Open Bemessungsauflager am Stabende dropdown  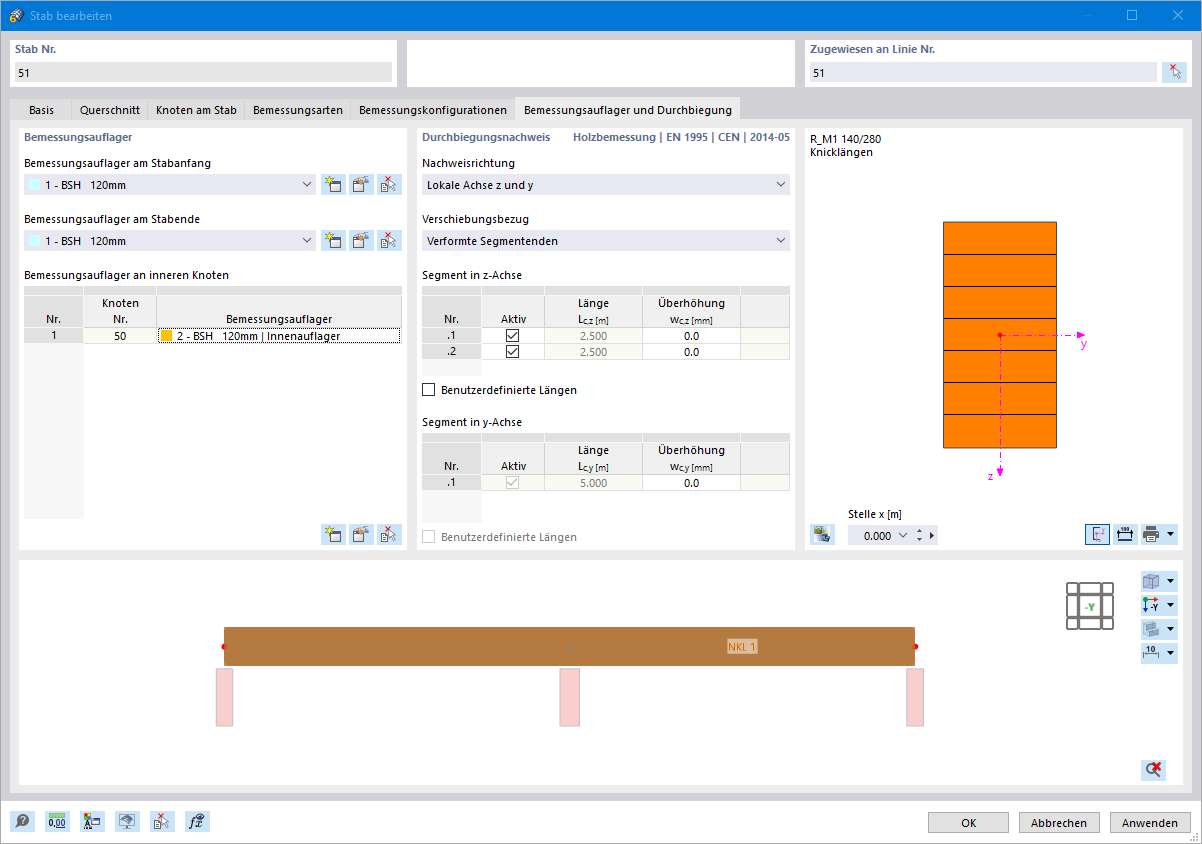click(x=306, y=241)
